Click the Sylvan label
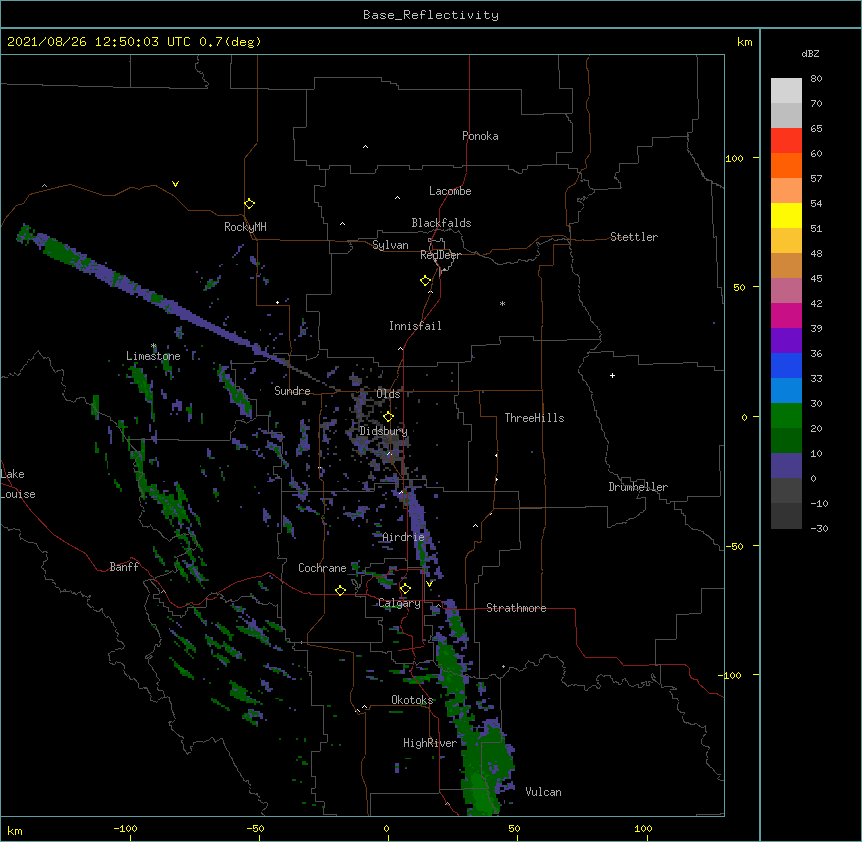 390,245
